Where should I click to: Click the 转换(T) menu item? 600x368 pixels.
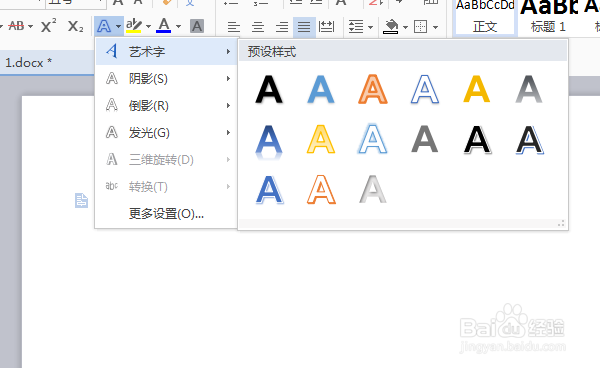166,187
